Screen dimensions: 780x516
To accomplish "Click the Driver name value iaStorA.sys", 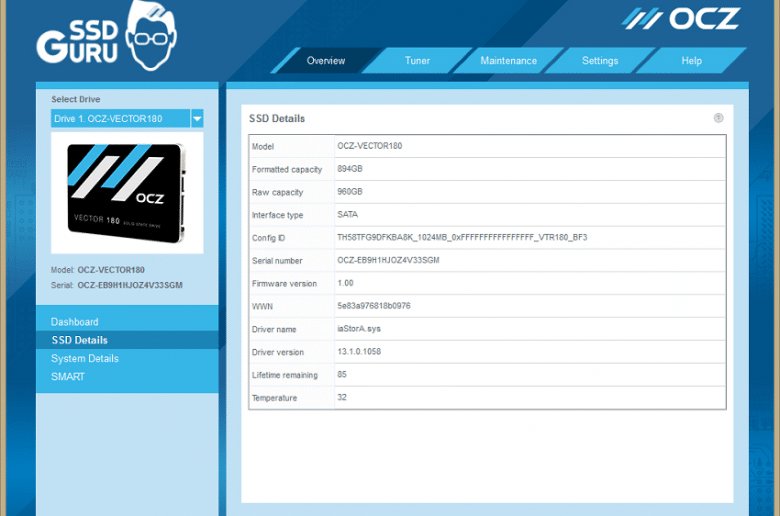I will [359, 329].
